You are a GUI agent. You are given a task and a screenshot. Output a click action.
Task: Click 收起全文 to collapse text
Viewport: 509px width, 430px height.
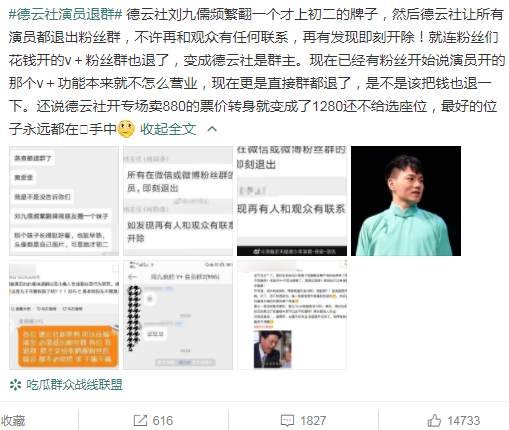click(x=168, y=129)
